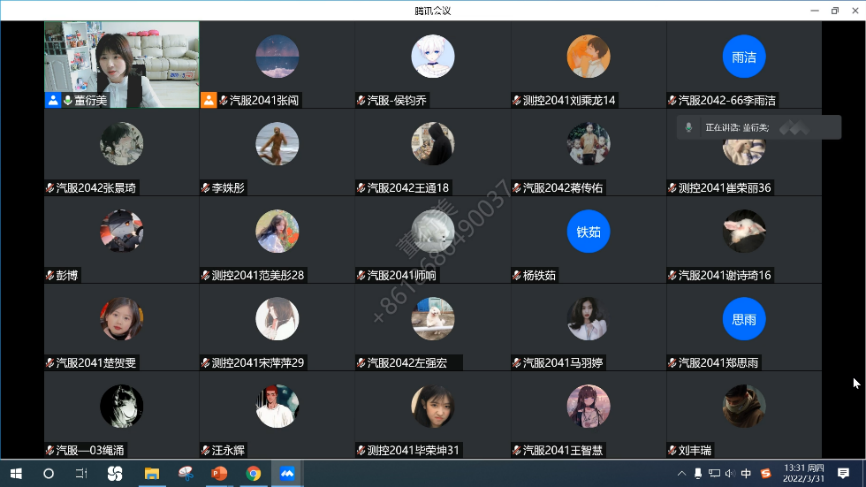Click the volume icon in system tray
The width and height of the screenshot is (866, 487).
click(x=729, y=473)
